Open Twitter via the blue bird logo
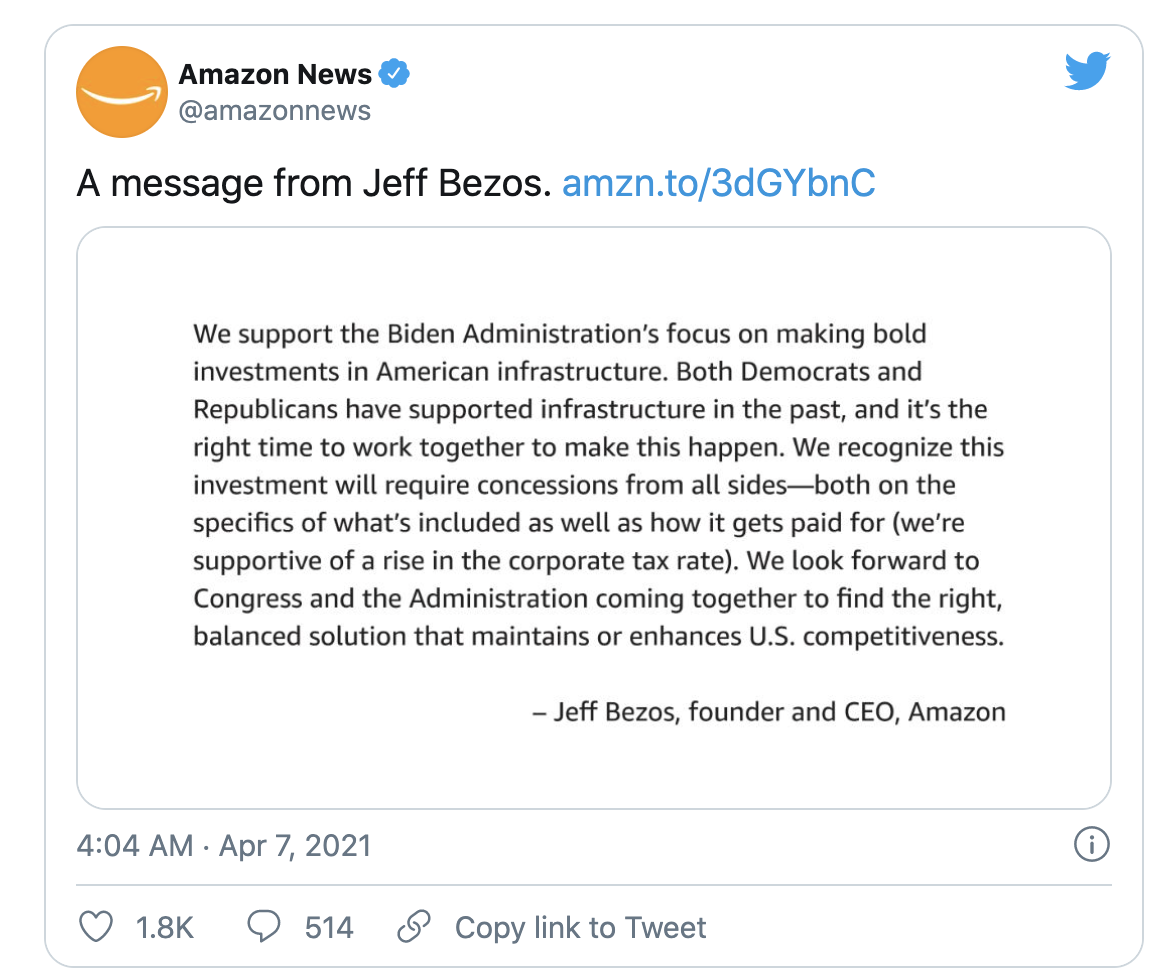 1088,72
